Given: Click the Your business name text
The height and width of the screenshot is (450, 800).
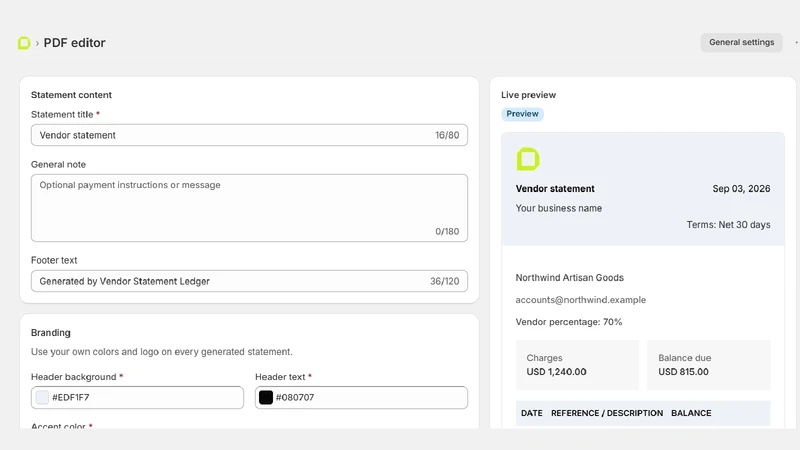Looking at the screenshot, I should pos(559,208).
